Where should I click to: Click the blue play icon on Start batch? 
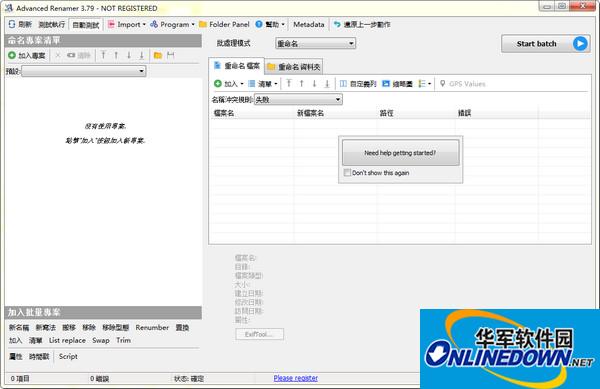click(580, 44)
